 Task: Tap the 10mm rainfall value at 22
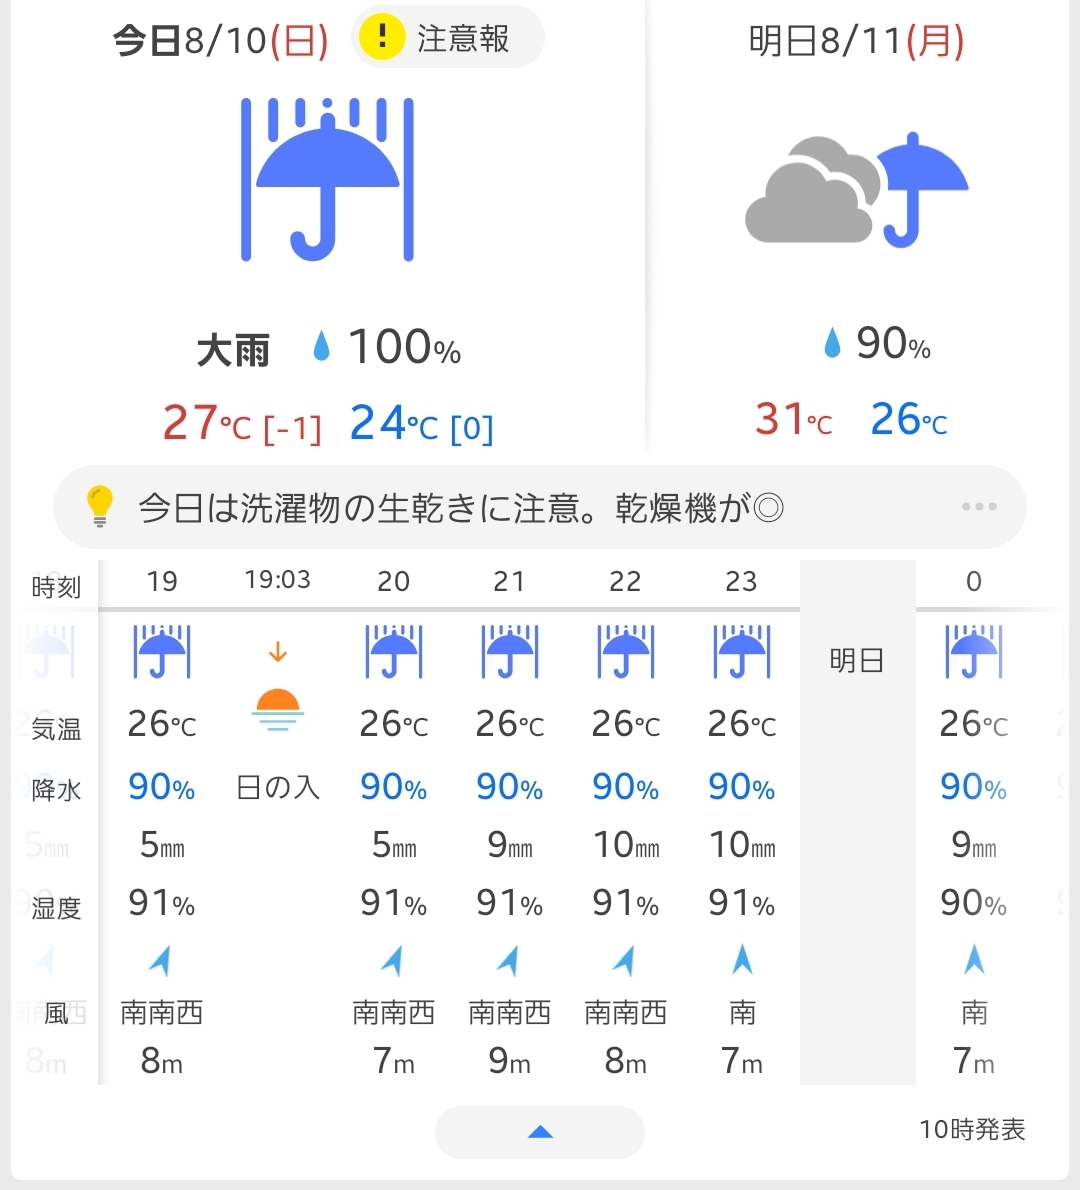[x=626, y=845]
